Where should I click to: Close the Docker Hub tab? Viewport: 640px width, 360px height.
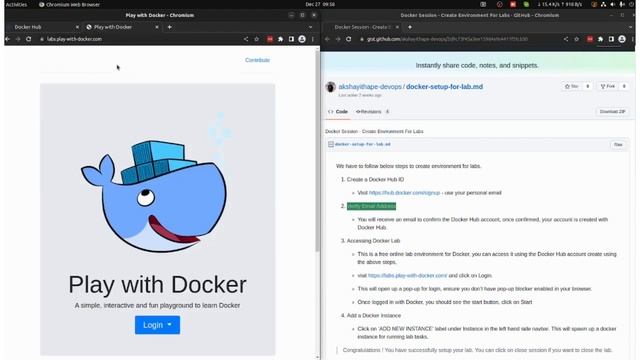pyautogui.click(x=77, y=27)
